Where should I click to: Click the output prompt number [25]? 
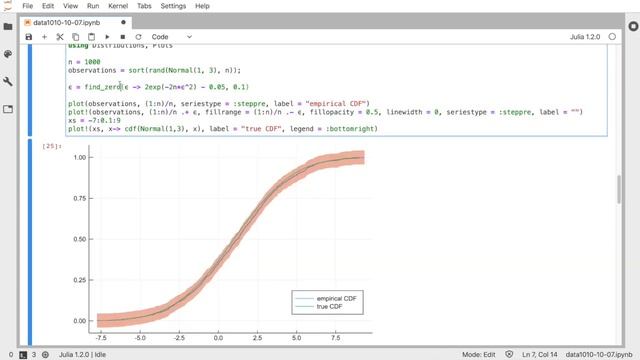(x=52, y=146)
